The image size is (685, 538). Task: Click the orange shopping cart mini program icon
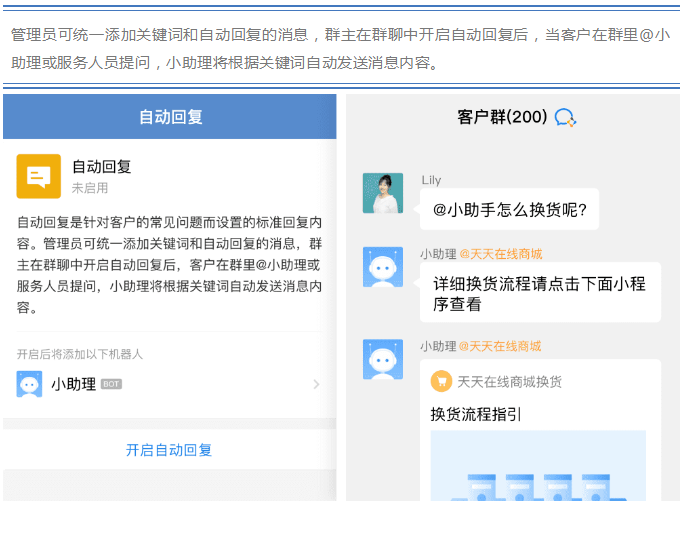click(441, 381)
